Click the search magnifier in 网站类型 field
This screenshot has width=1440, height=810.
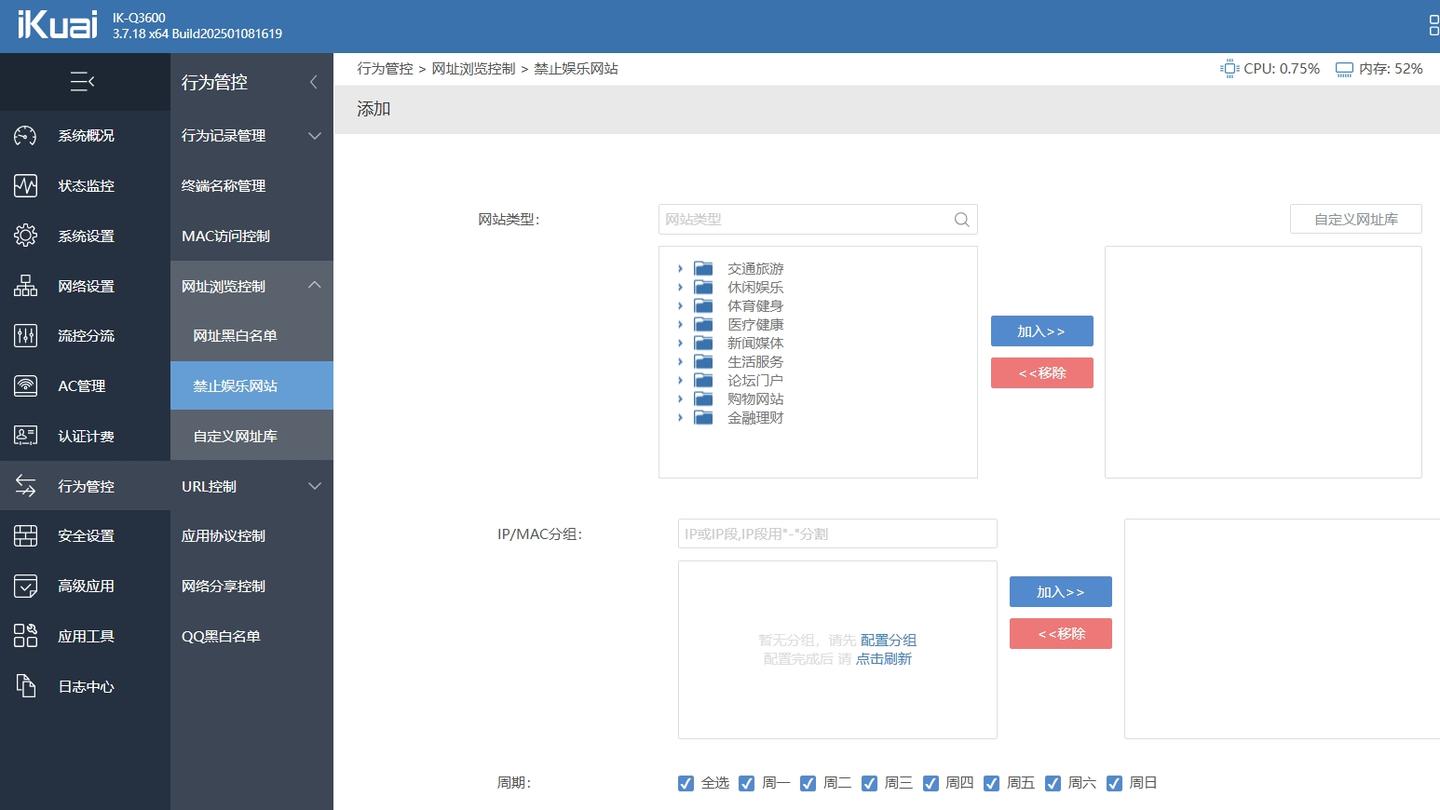point(961,219)
